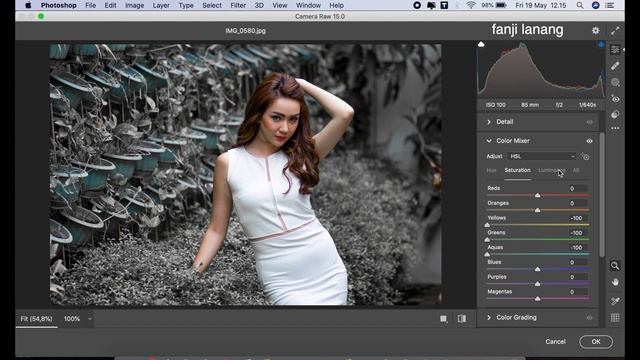Open the zoom level dropdown arrow
This screenshot has height=360, width=640.
[x=89, y=319]
